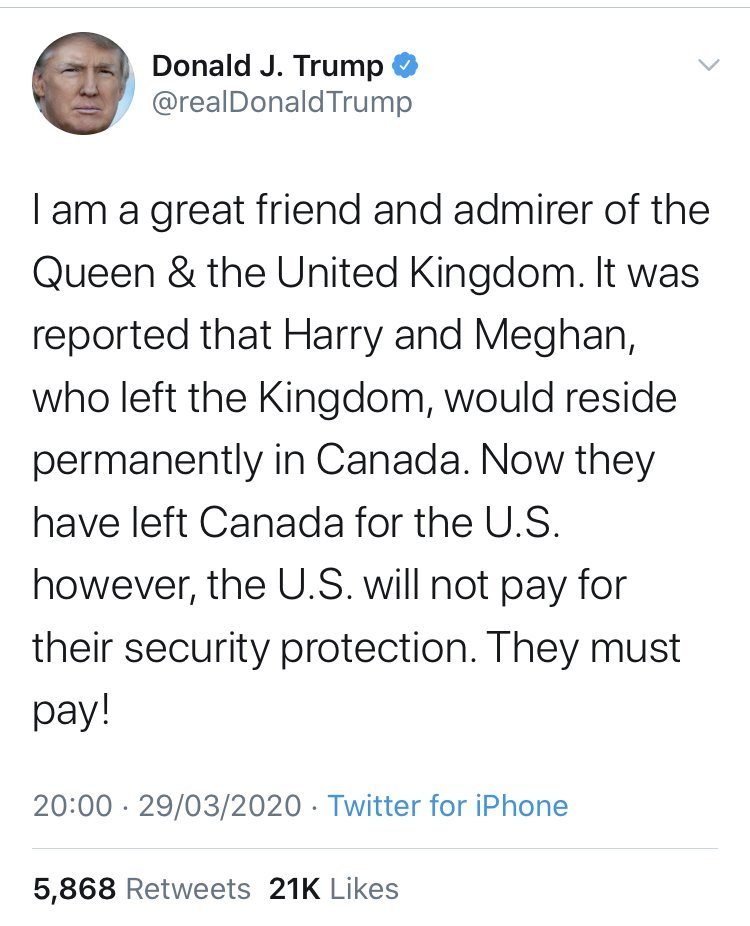Open Donald J. Trump's profile photo
Screen dimensions: 750x926
(x=83, y=83)
